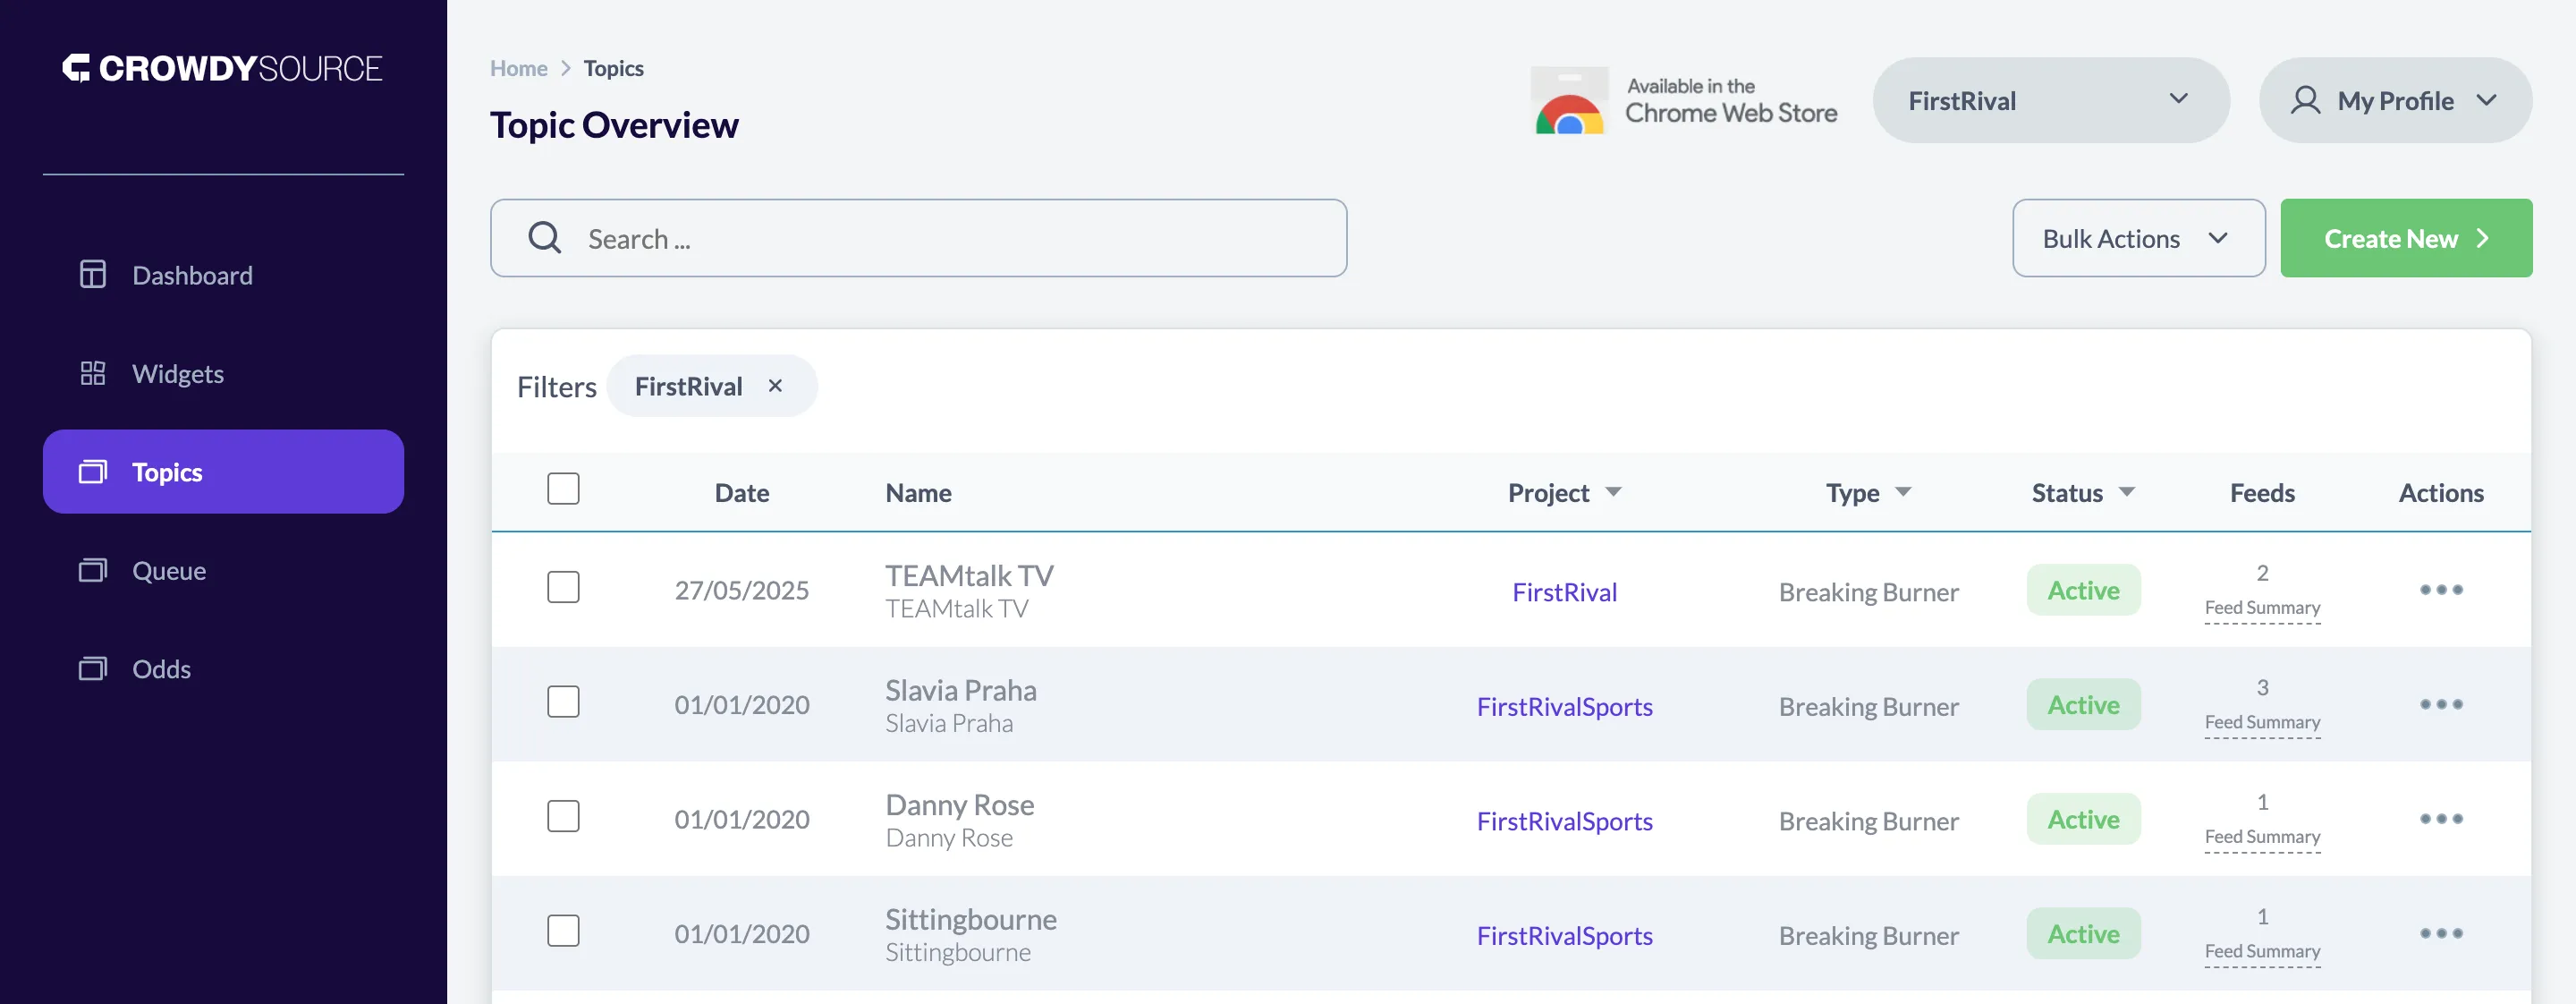
Task: Click the Active status badge for Danny Rose
Action: pos(2083,819)
